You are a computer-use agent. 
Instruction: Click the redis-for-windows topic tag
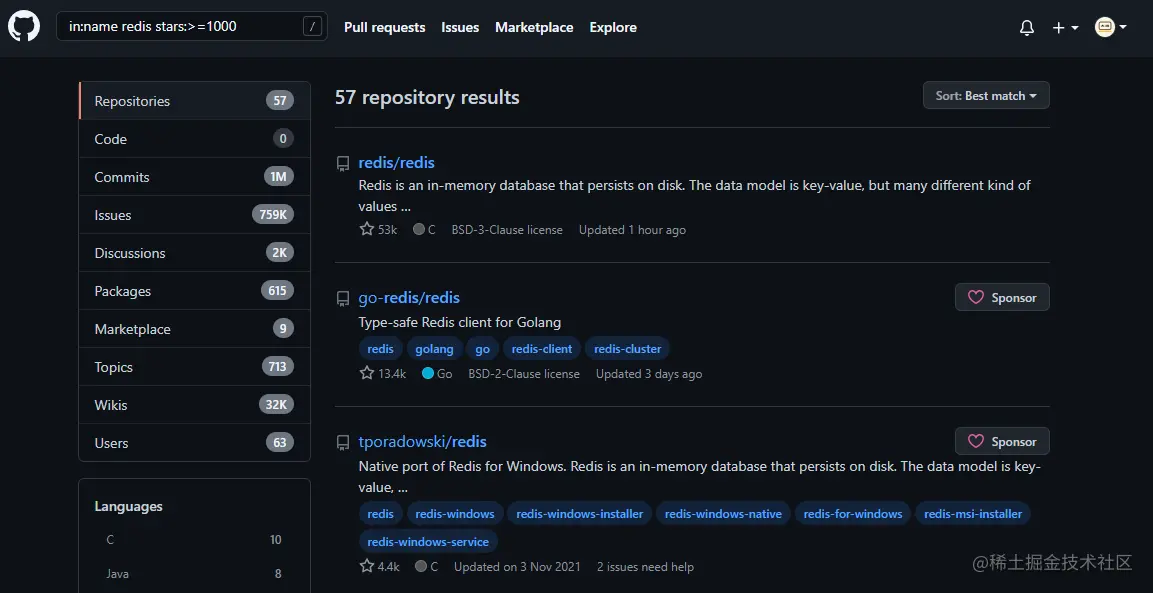(x=853, y=514)
